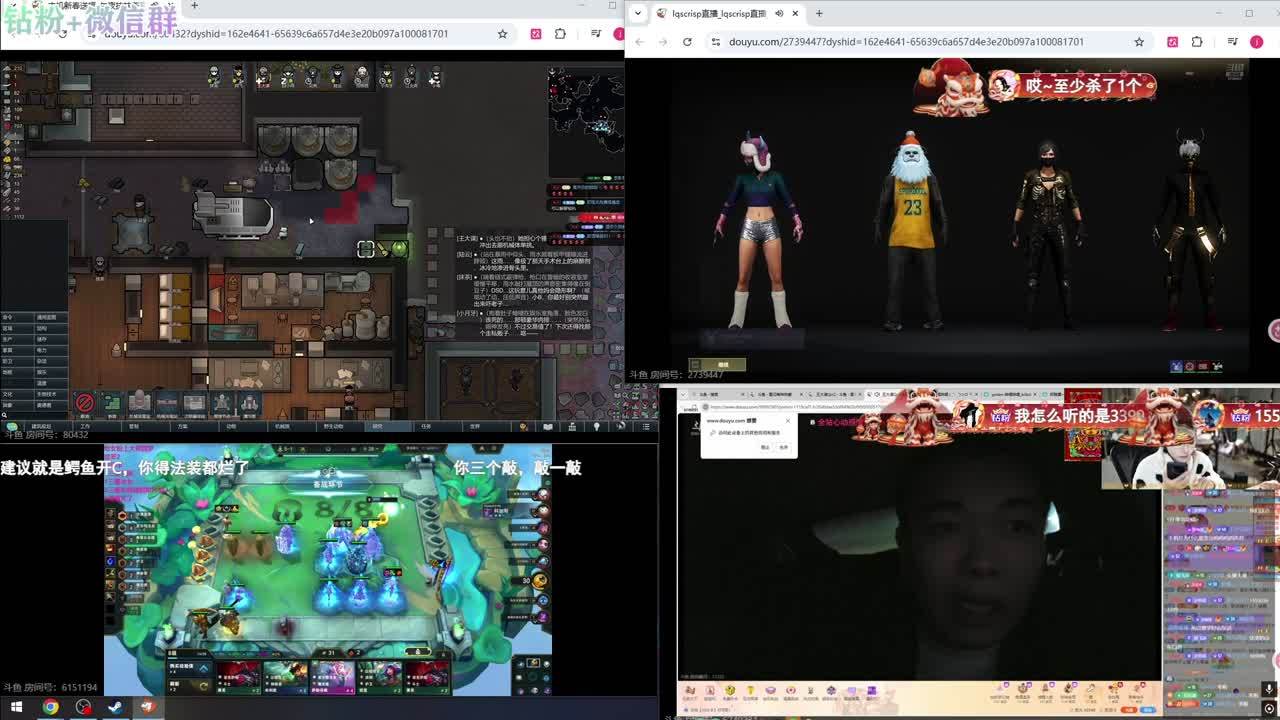The width and height of the screenshot is (1280, 720).
Task: Toggle the microphone icon in bottom-right stream
Action: pyautogui.click(x=1269, y=690)
